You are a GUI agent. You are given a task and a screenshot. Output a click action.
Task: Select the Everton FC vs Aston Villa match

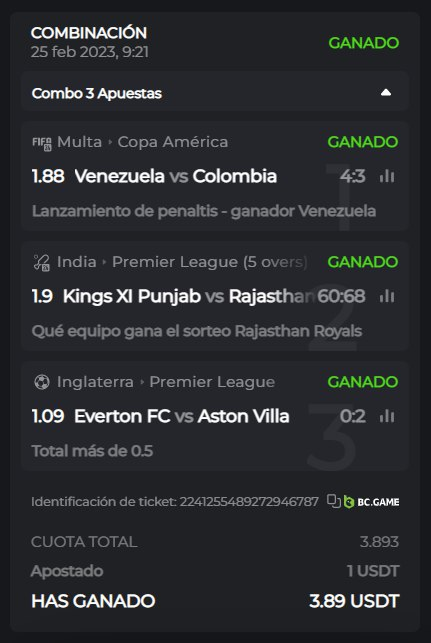click(x=182, y=416)
